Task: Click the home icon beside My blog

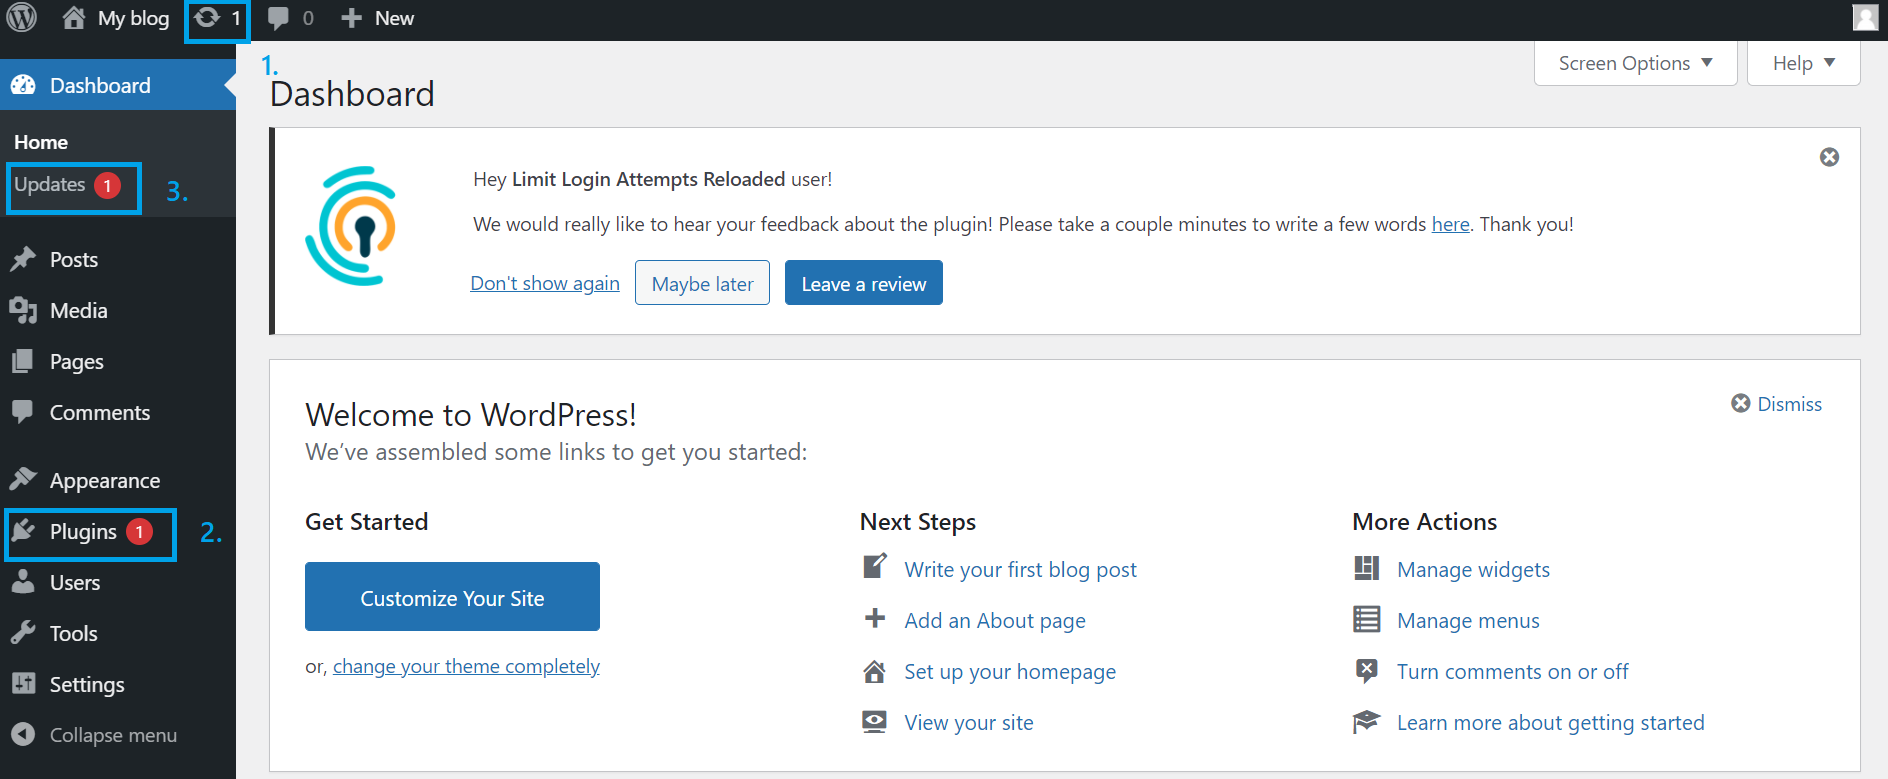Action: coord(74,18)
